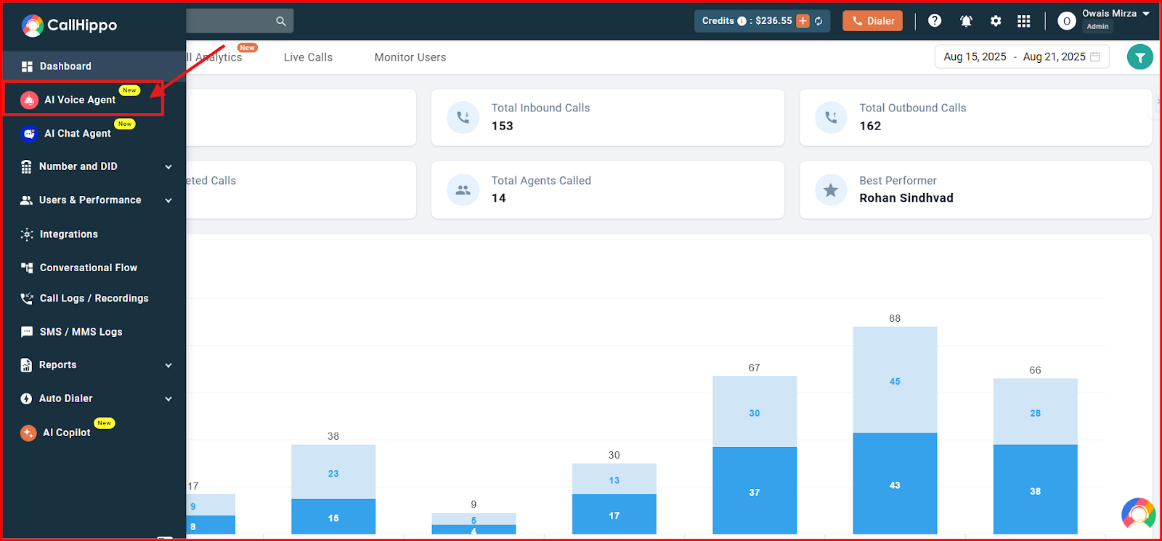Click the Rohan Sindhvad name
1162x541 pixels.
tap(906, 198)
